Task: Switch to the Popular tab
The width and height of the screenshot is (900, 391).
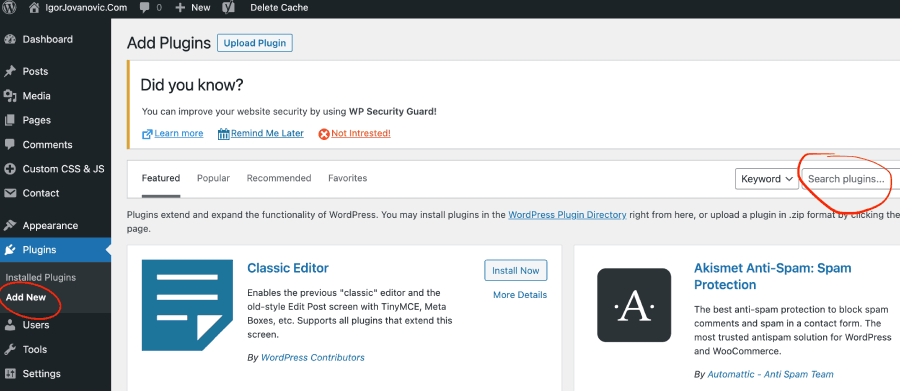Action: point(214,178)
